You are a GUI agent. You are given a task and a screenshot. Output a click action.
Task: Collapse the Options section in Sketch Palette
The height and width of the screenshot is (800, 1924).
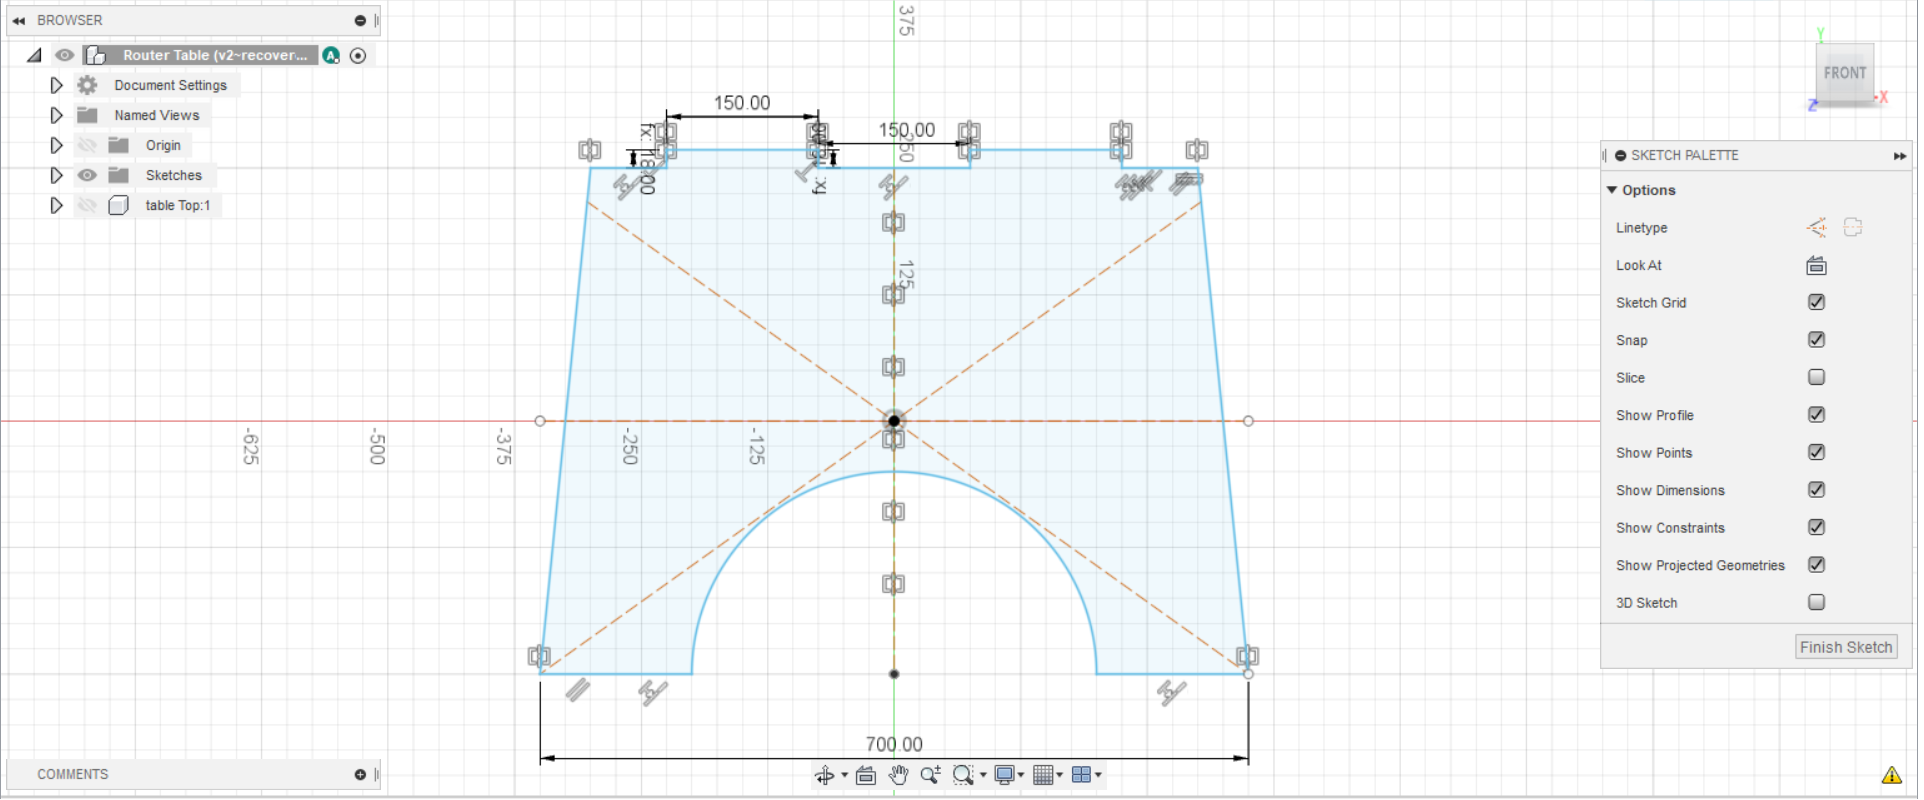(x=1611, y=190)
